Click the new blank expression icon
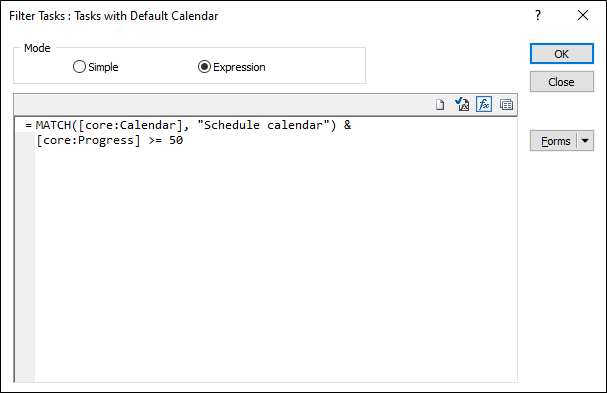The height and width of the screenshot is (393, 607). click(440, 105)
